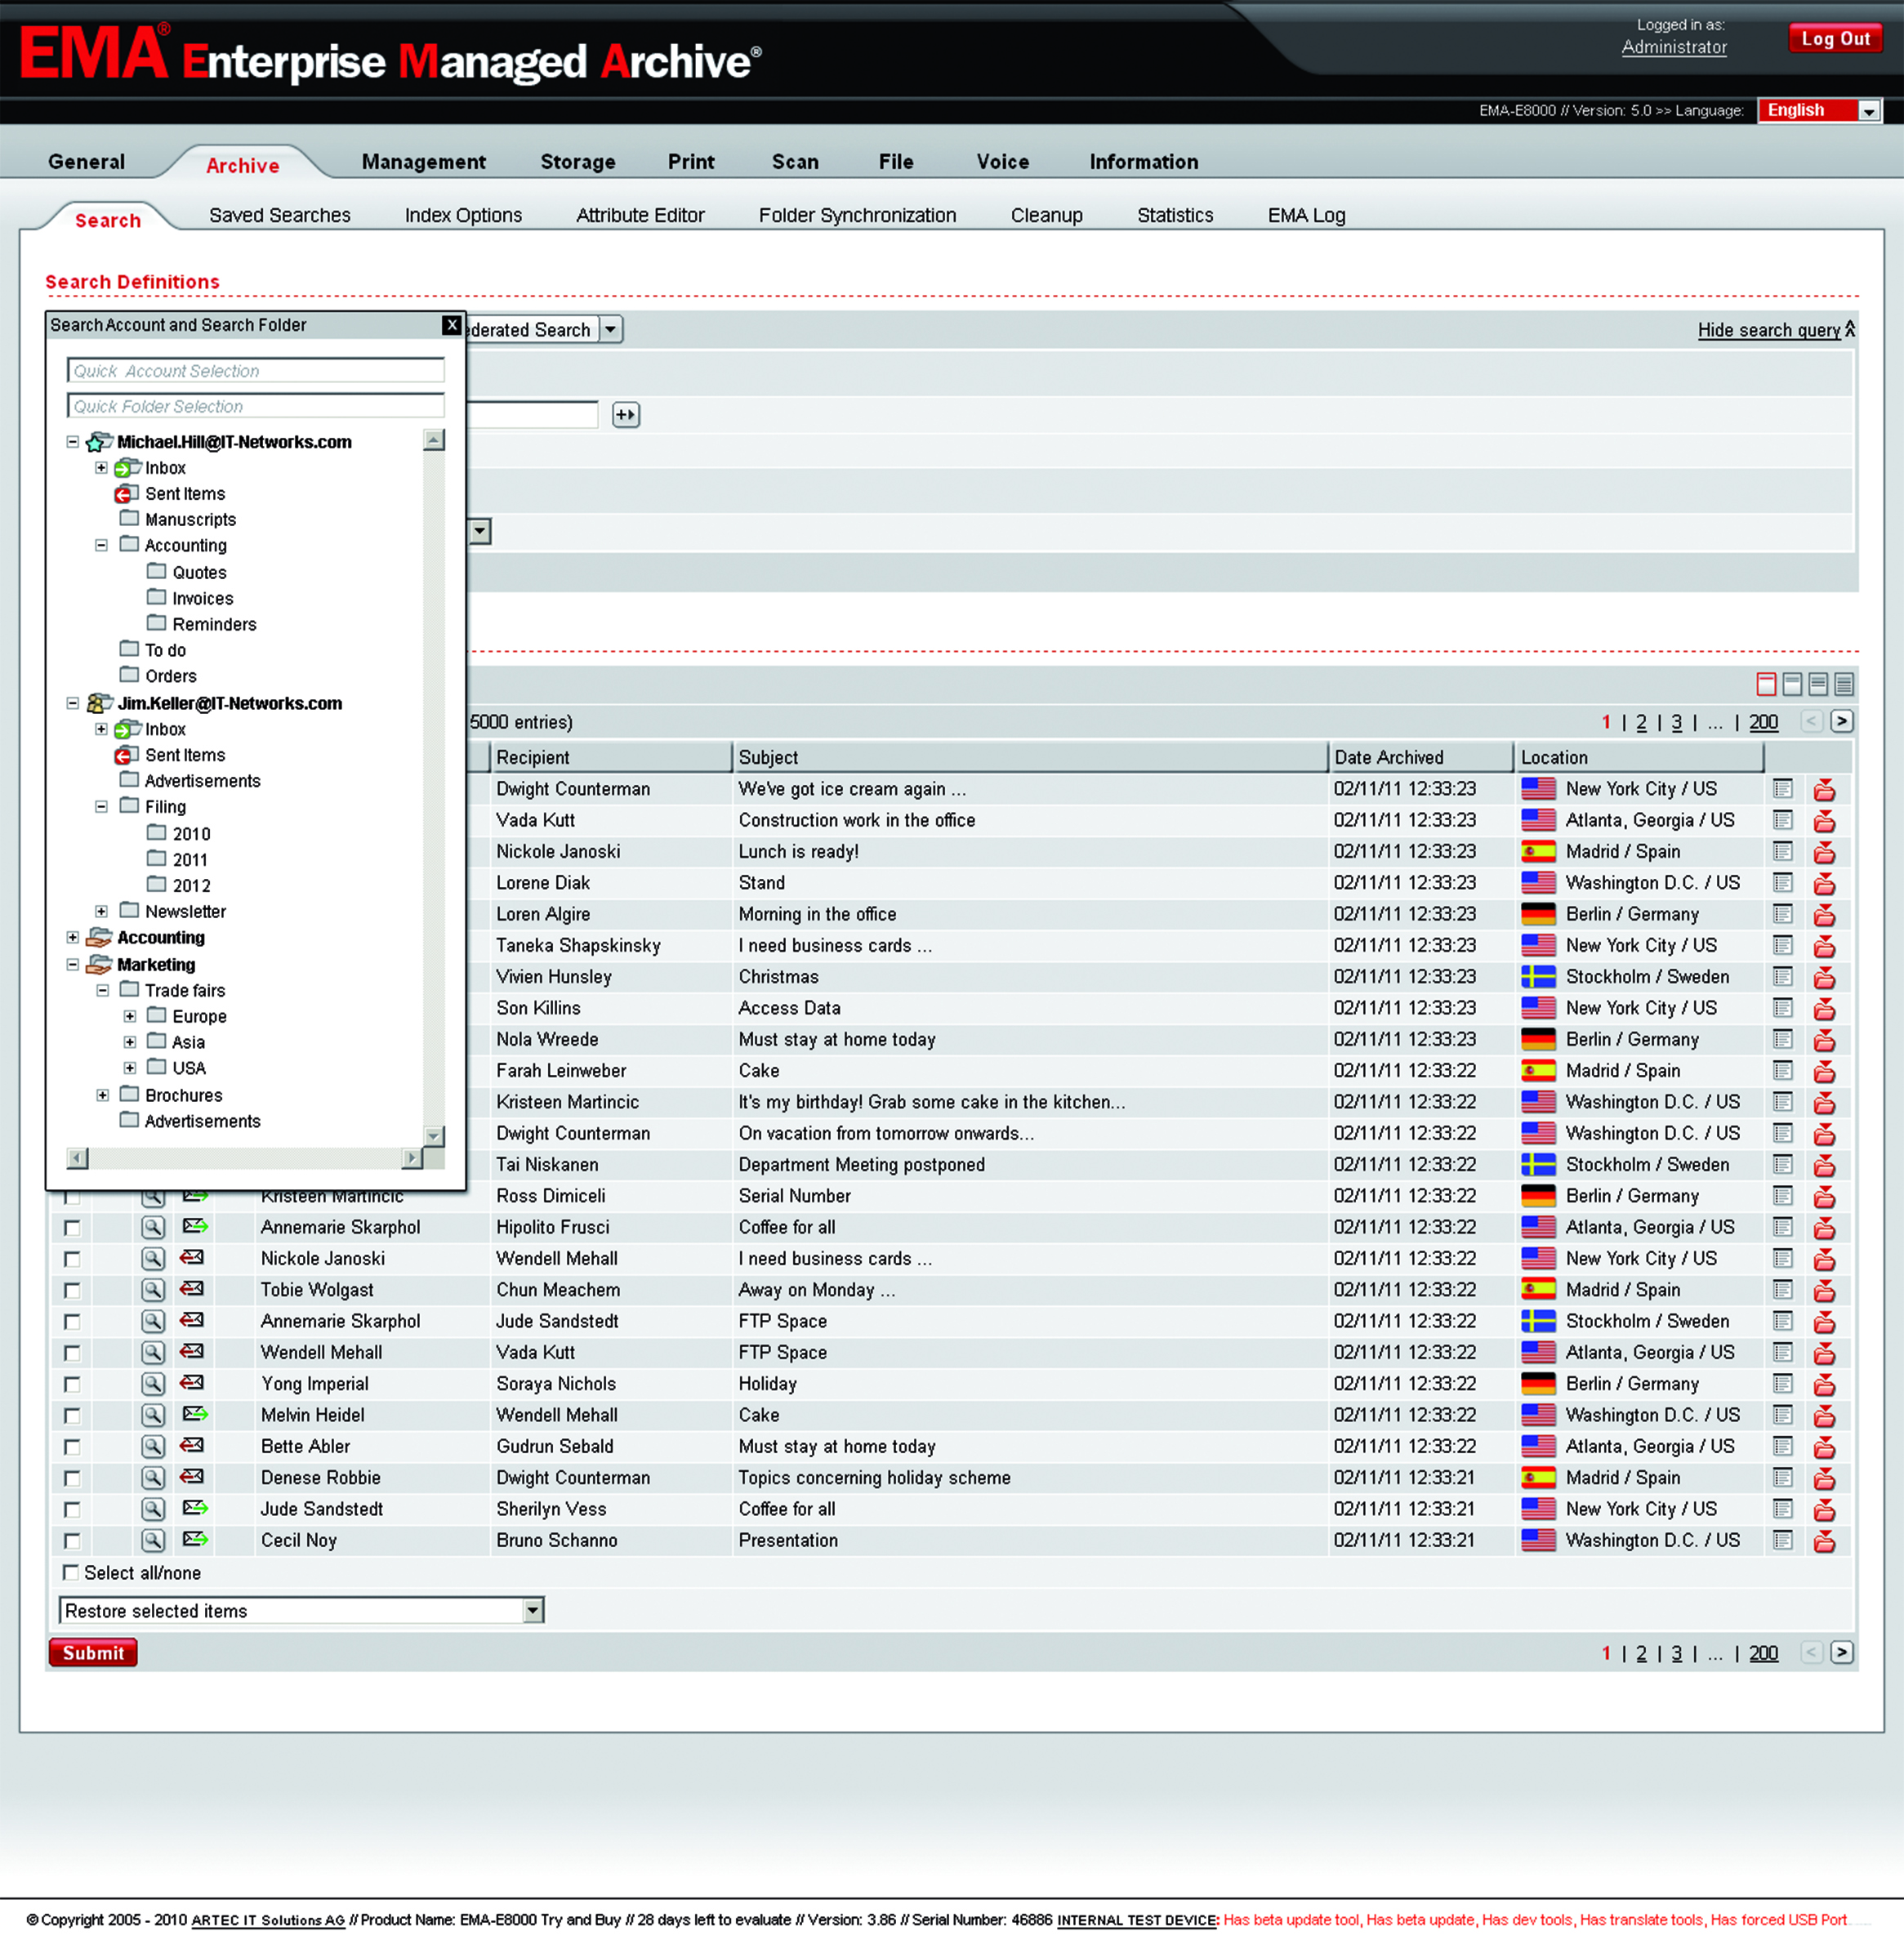Viewport: 1904px width, 1940px height.
Task: Check the Select all/none checkbox
Action: coord(71,1572)
